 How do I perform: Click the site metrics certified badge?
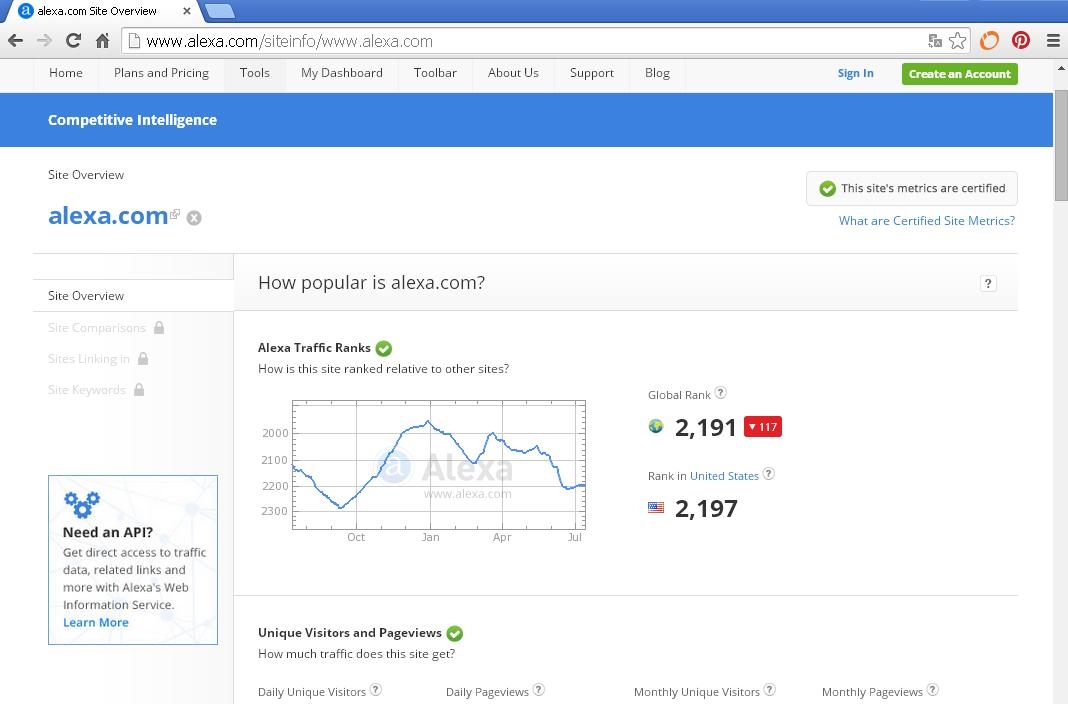(x=911, y=189)
